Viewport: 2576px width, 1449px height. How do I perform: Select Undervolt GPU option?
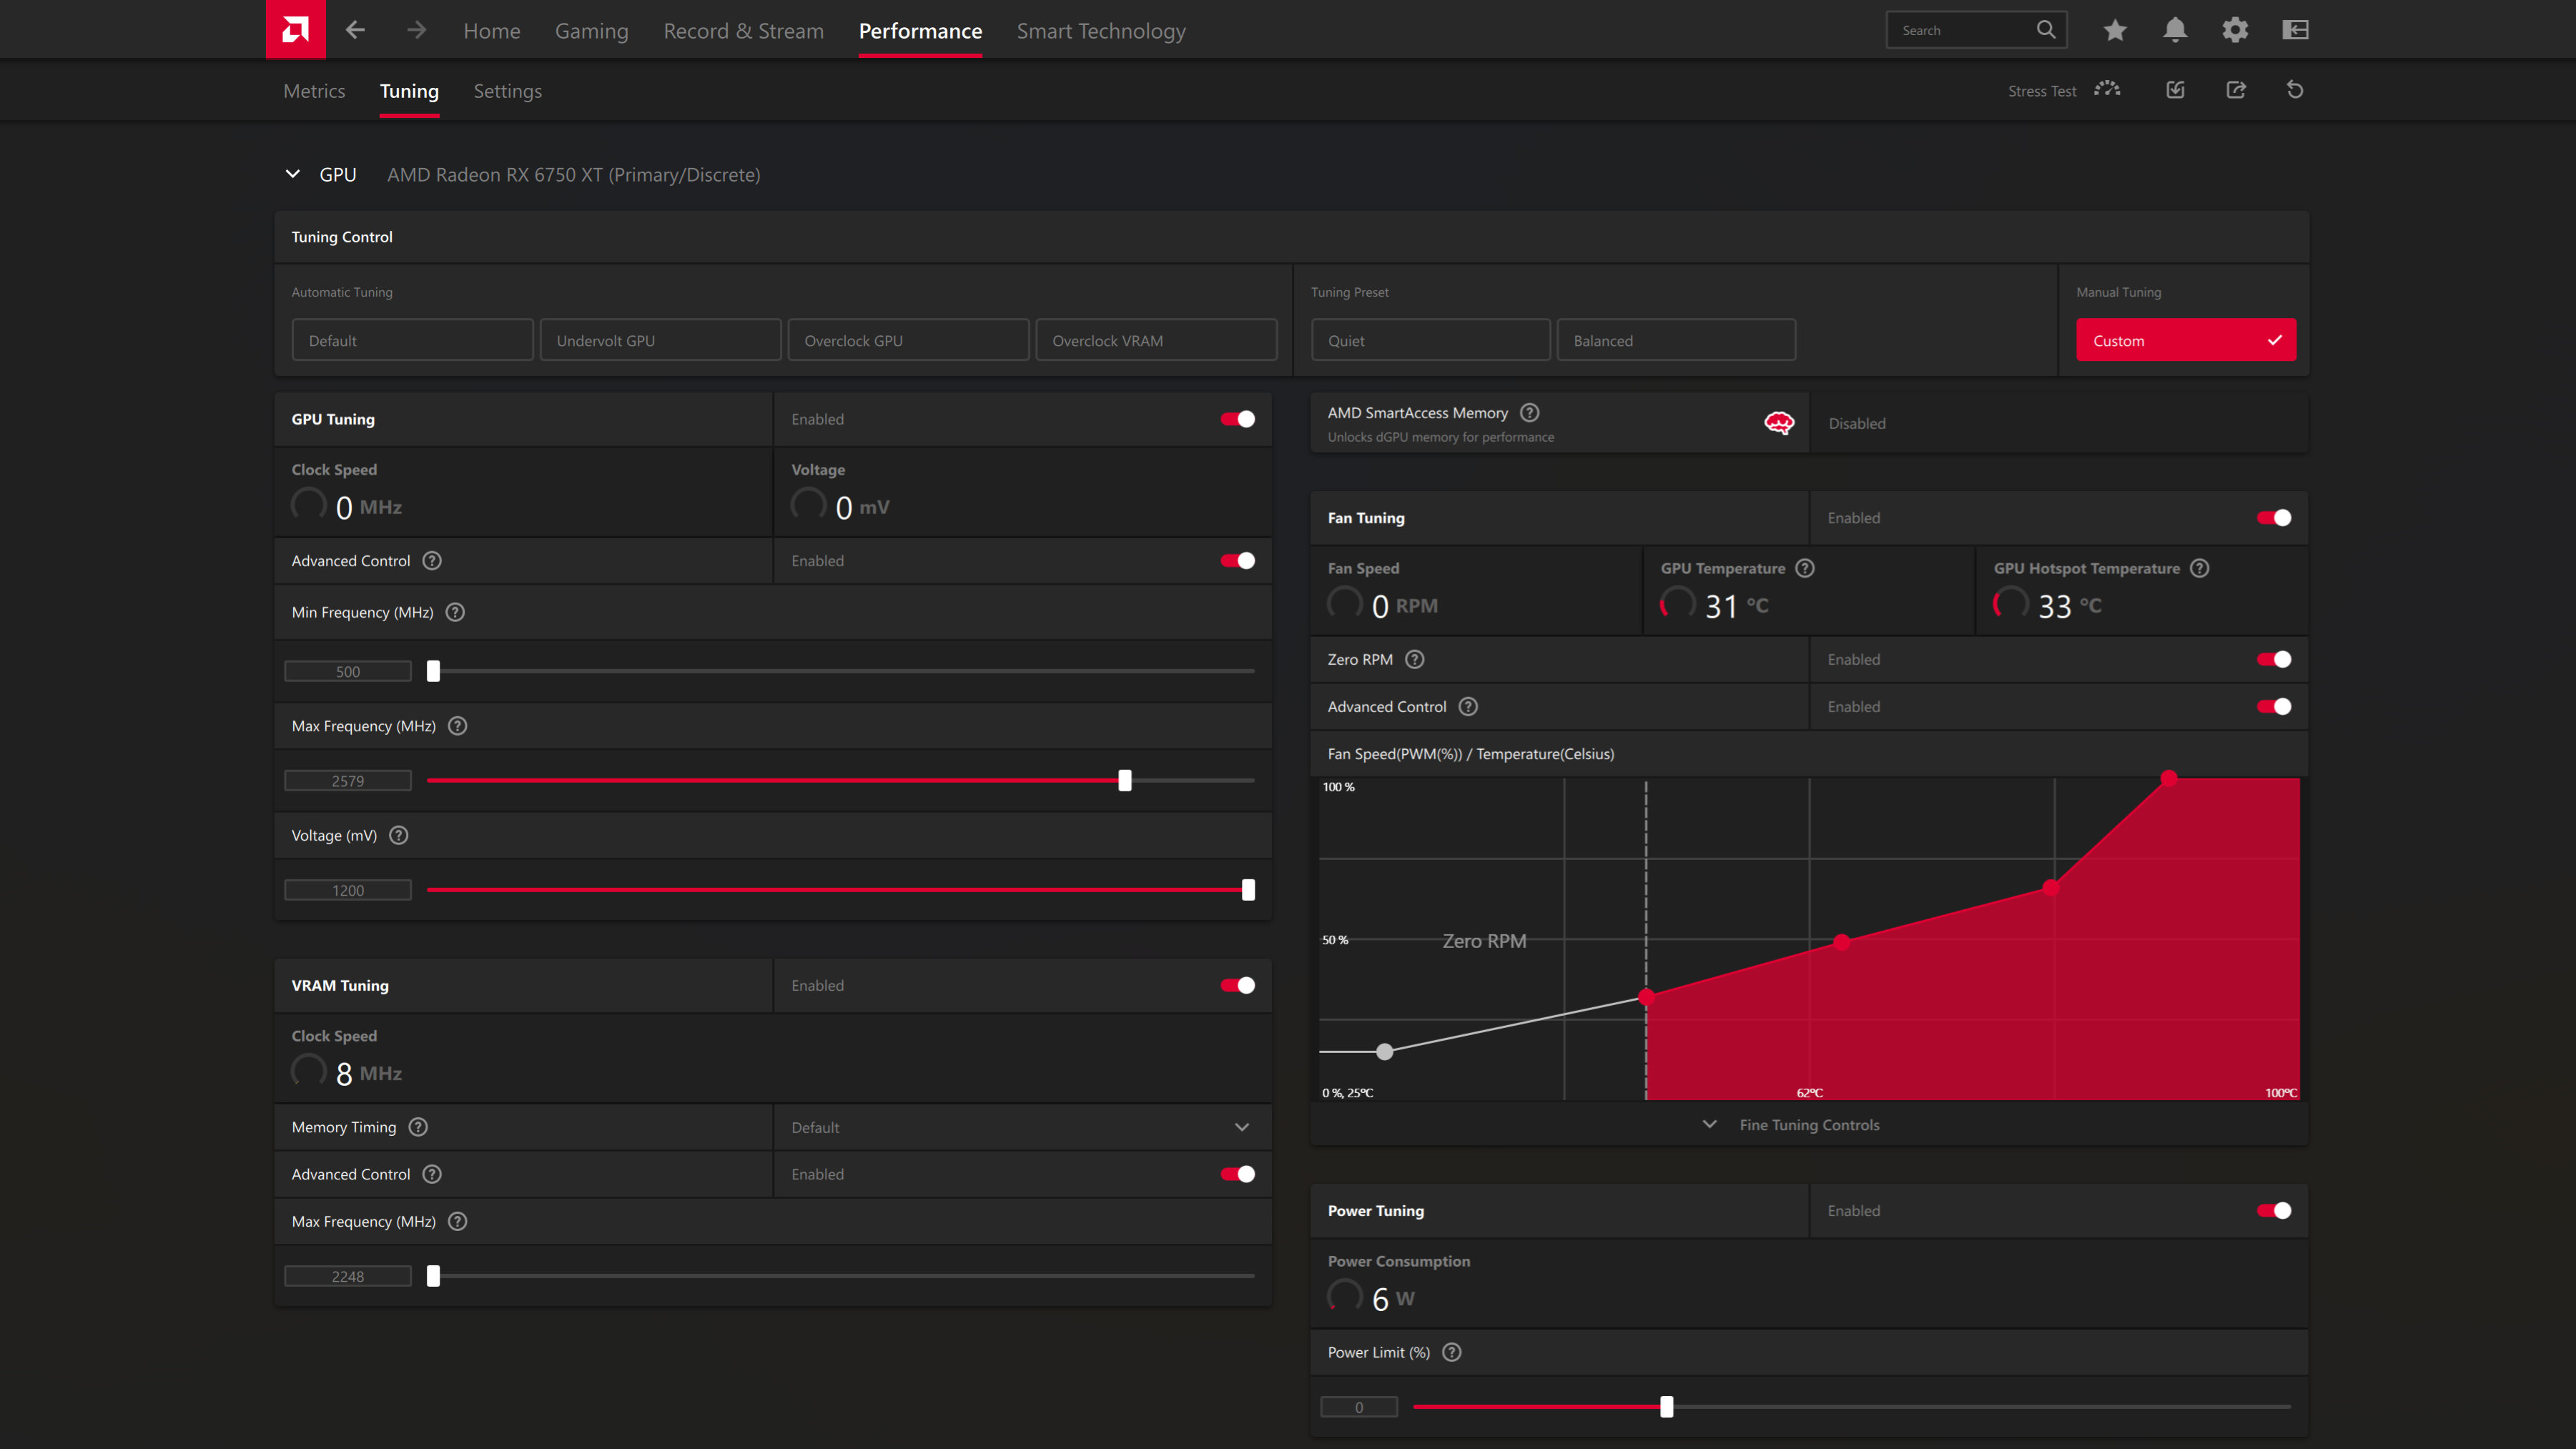660,340
